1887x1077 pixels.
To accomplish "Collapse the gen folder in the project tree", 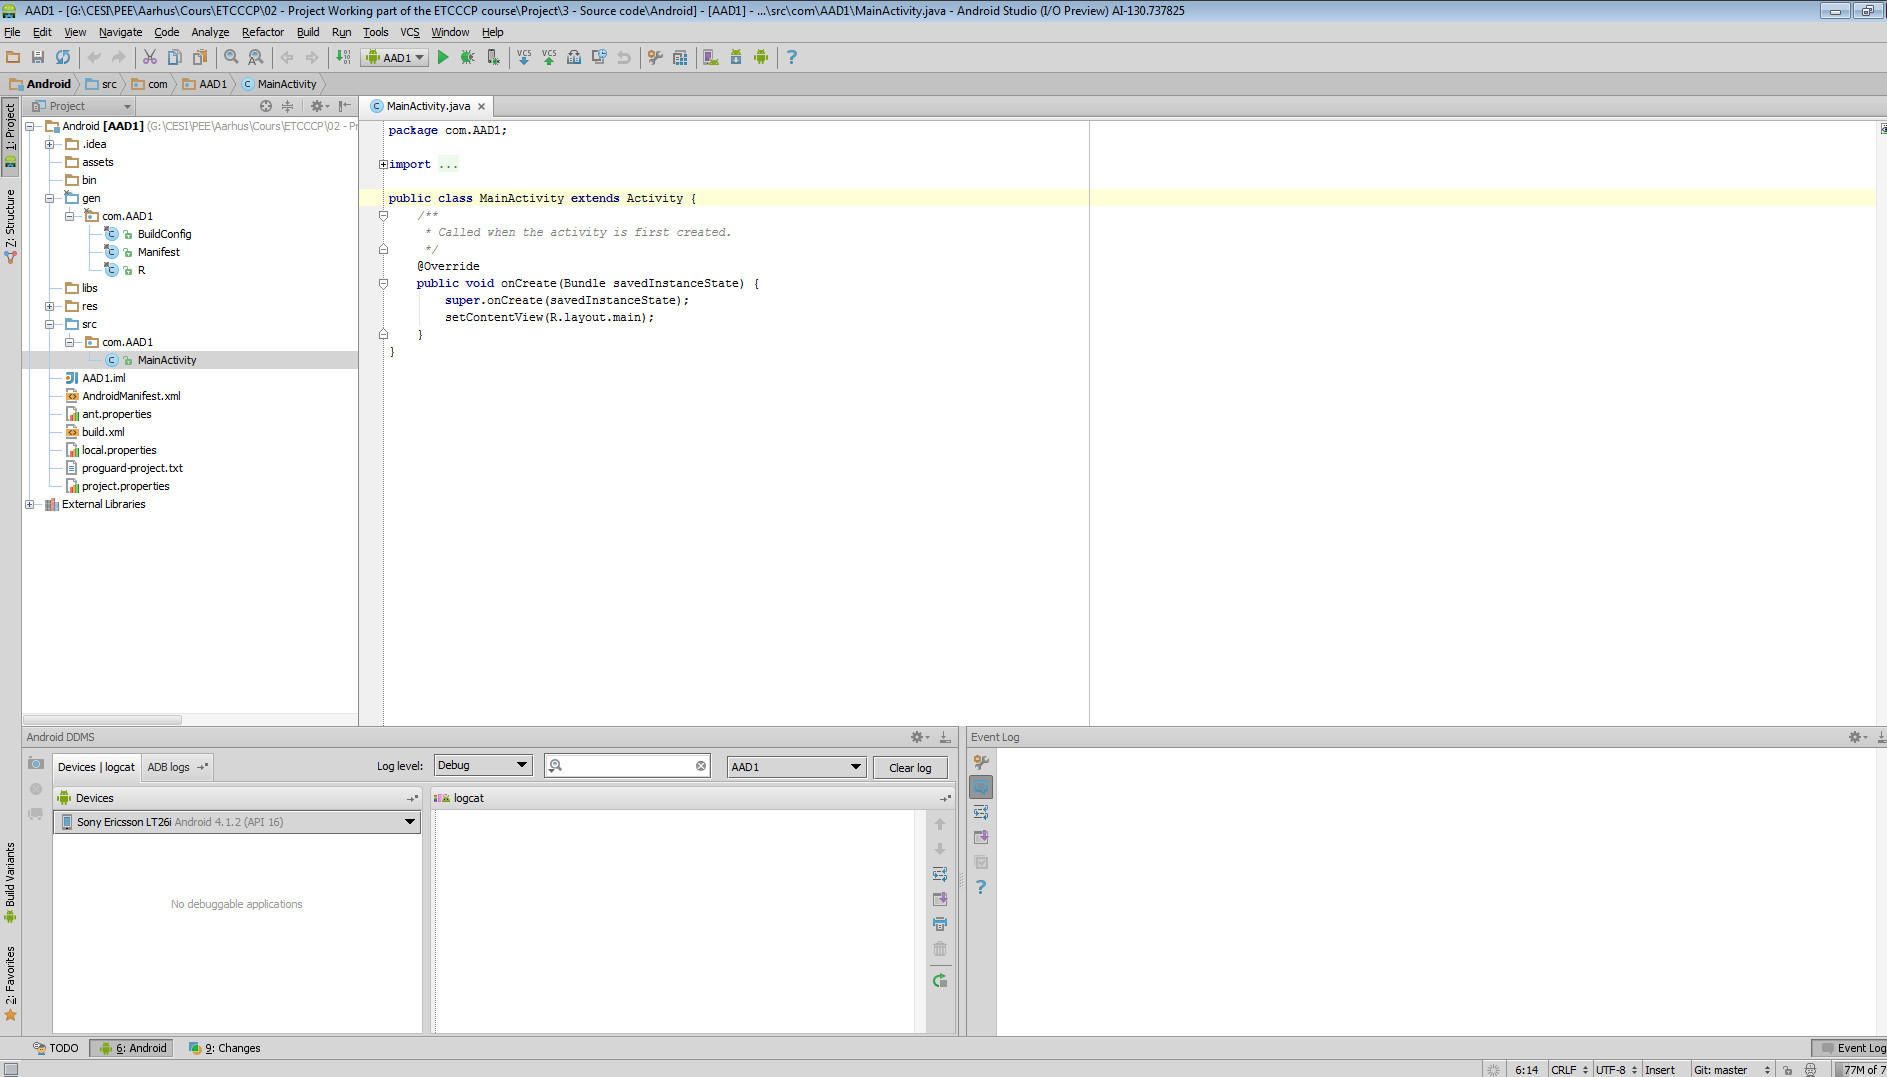I will tap(49, 198).
